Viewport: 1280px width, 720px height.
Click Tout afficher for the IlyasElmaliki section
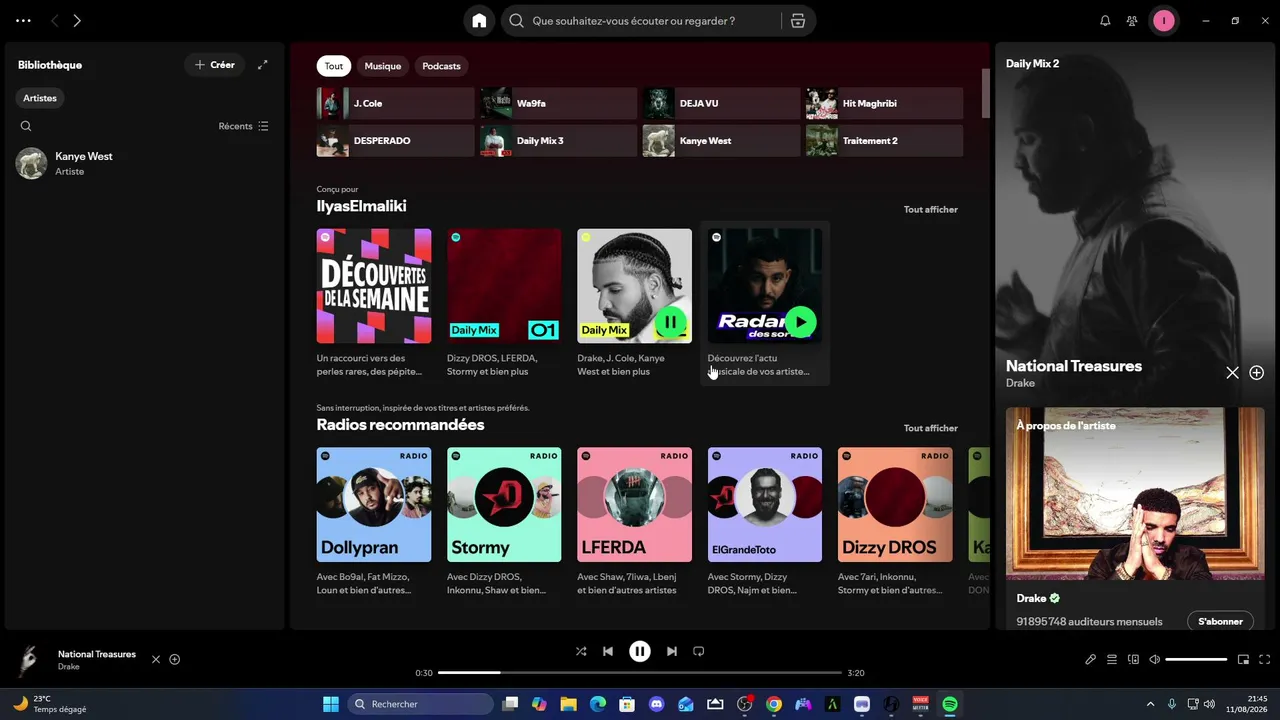point(931,210)
